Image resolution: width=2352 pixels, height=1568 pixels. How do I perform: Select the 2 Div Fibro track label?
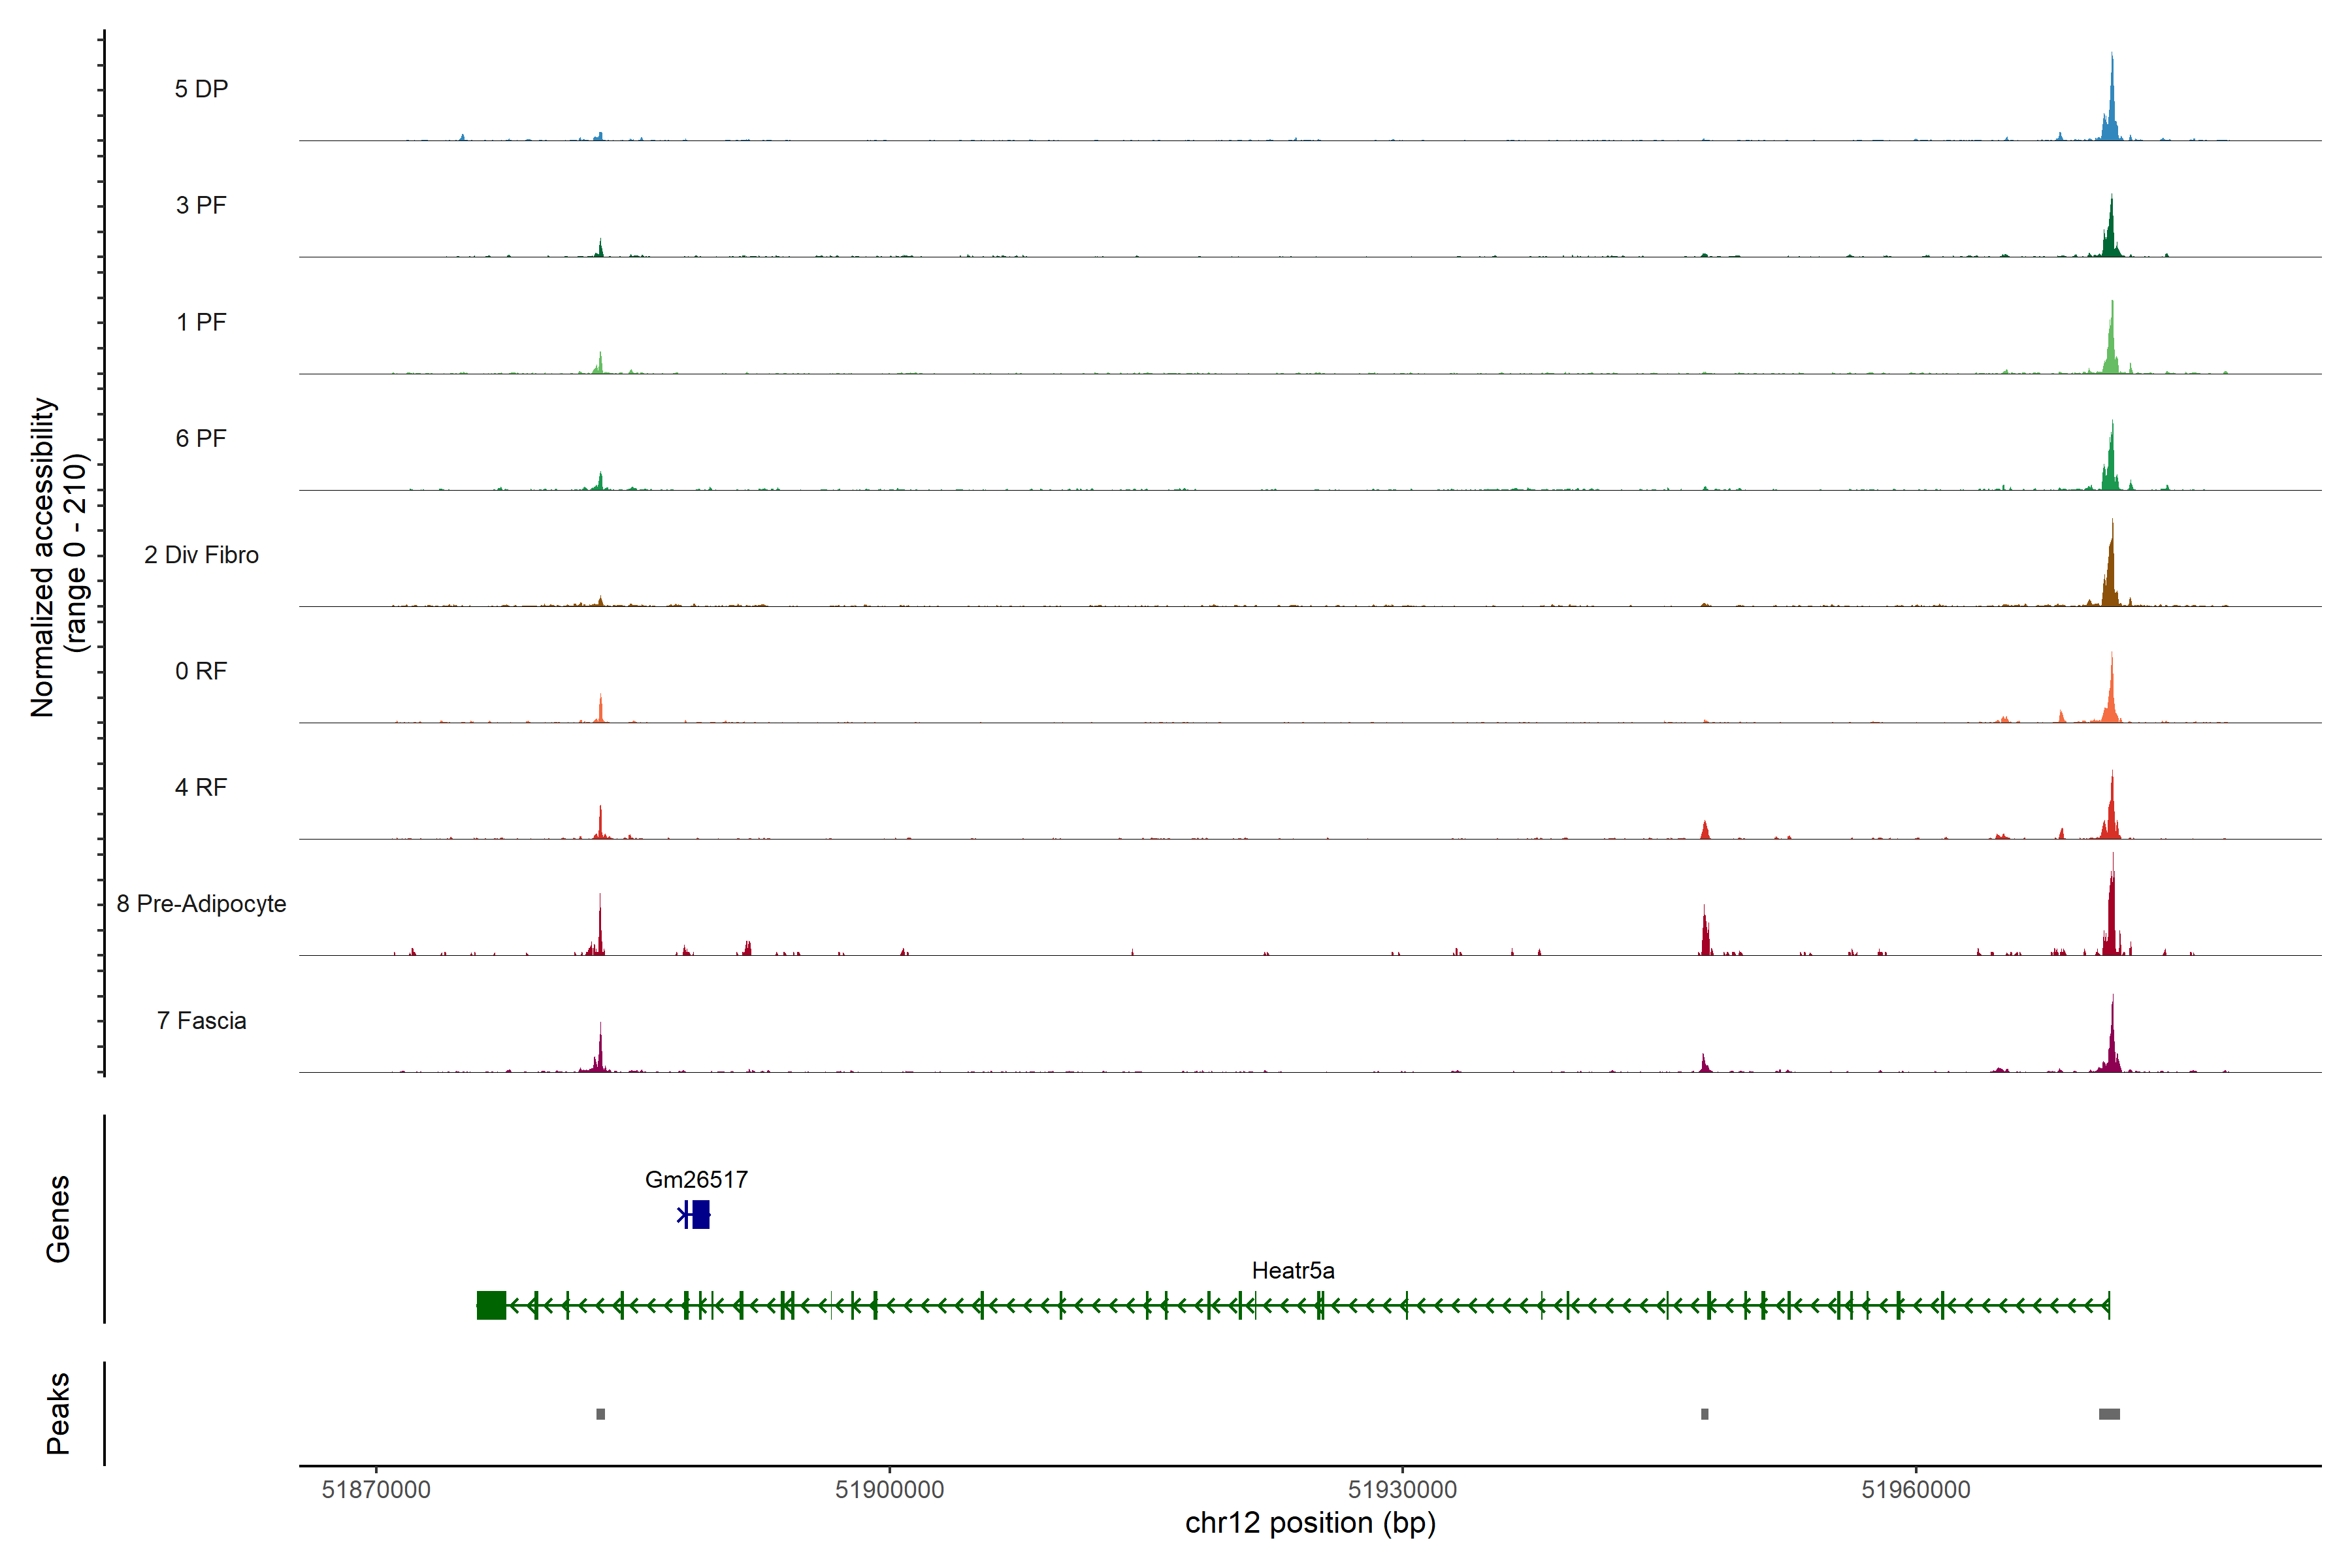201,555
